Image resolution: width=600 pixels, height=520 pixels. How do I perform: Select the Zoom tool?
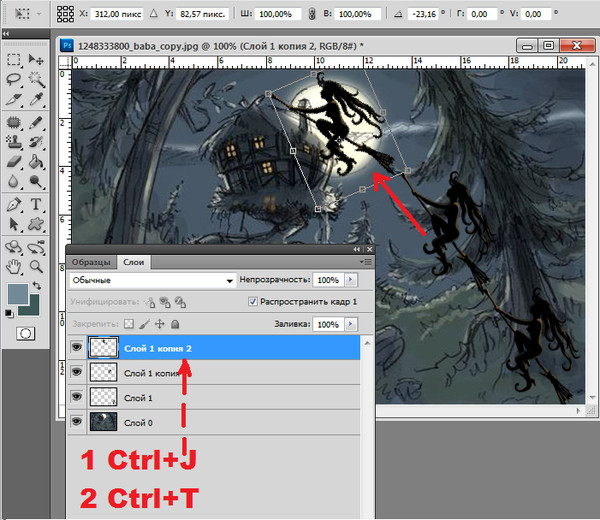pyautogui.click(x=36, y=266)
